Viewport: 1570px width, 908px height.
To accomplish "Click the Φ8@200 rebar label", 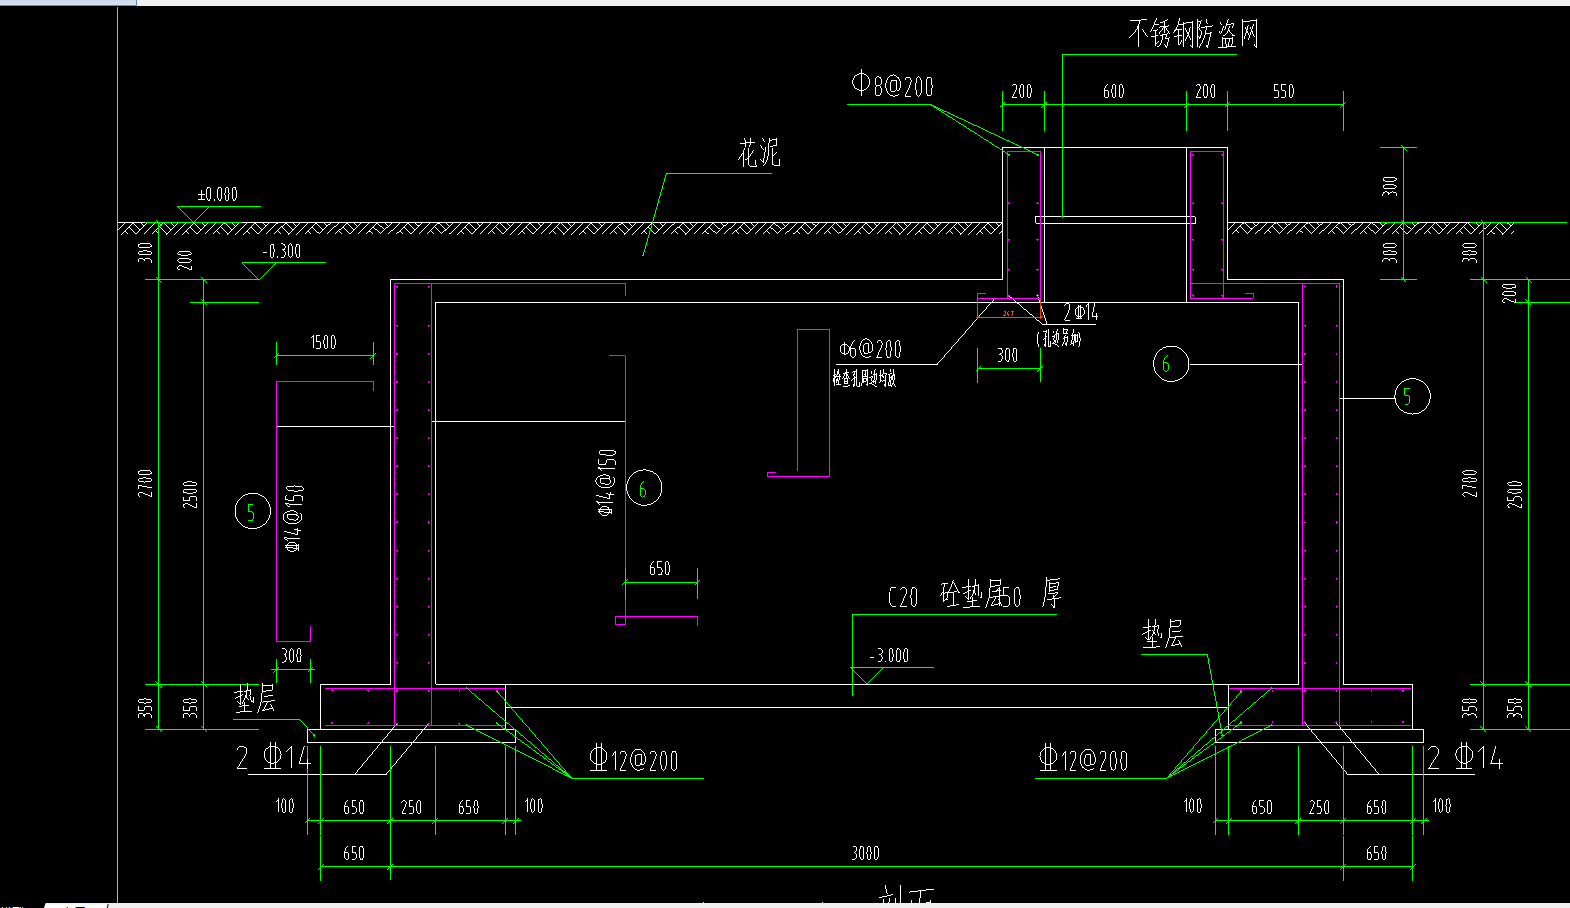I will click(892, 85).
